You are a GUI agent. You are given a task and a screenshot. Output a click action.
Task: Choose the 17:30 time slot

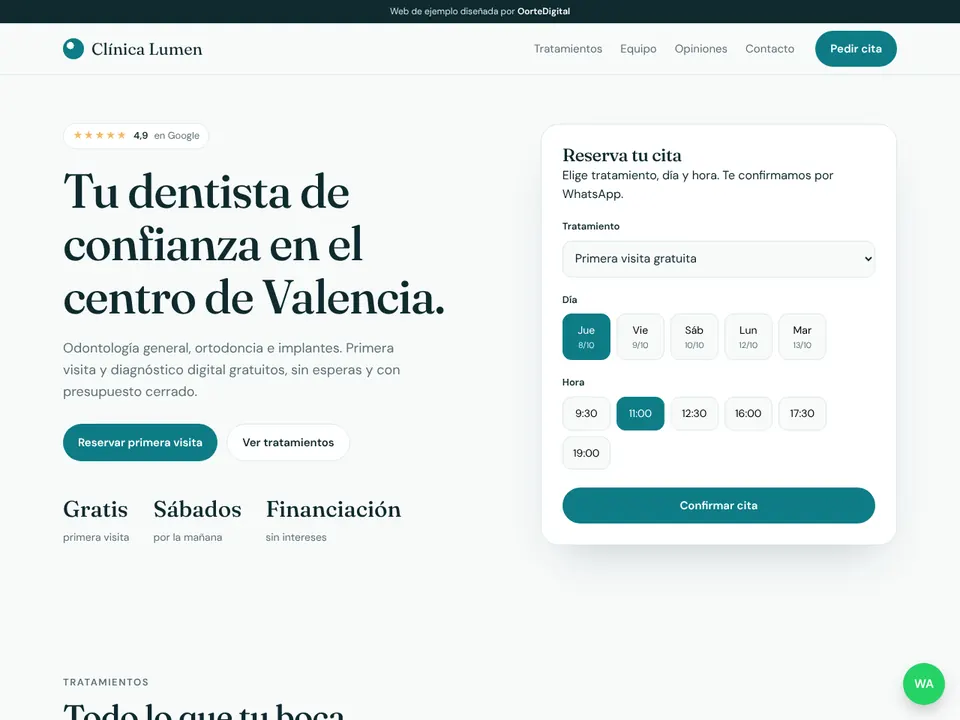pyautogui.click(x=802, y=414)
